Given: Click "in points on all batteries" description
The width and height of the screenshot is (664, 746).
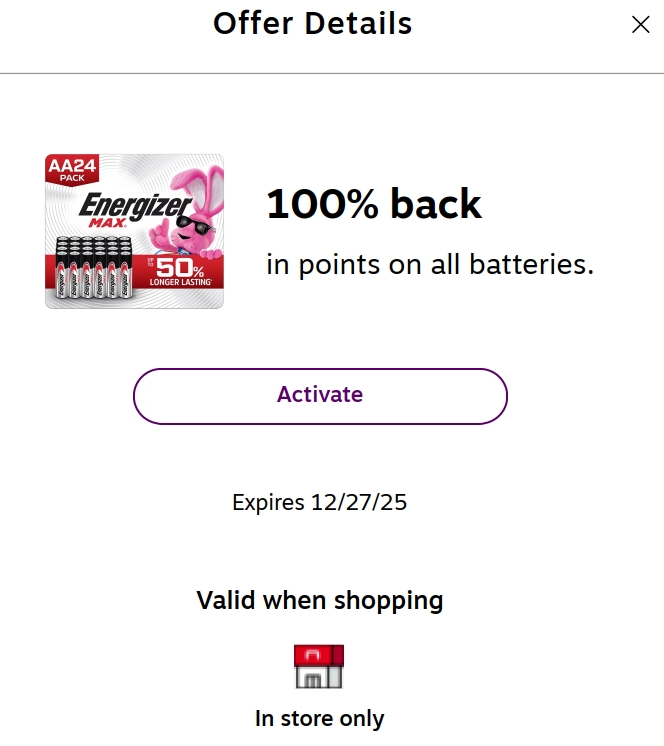Looking at the screenshot, I should click(430, 265).
